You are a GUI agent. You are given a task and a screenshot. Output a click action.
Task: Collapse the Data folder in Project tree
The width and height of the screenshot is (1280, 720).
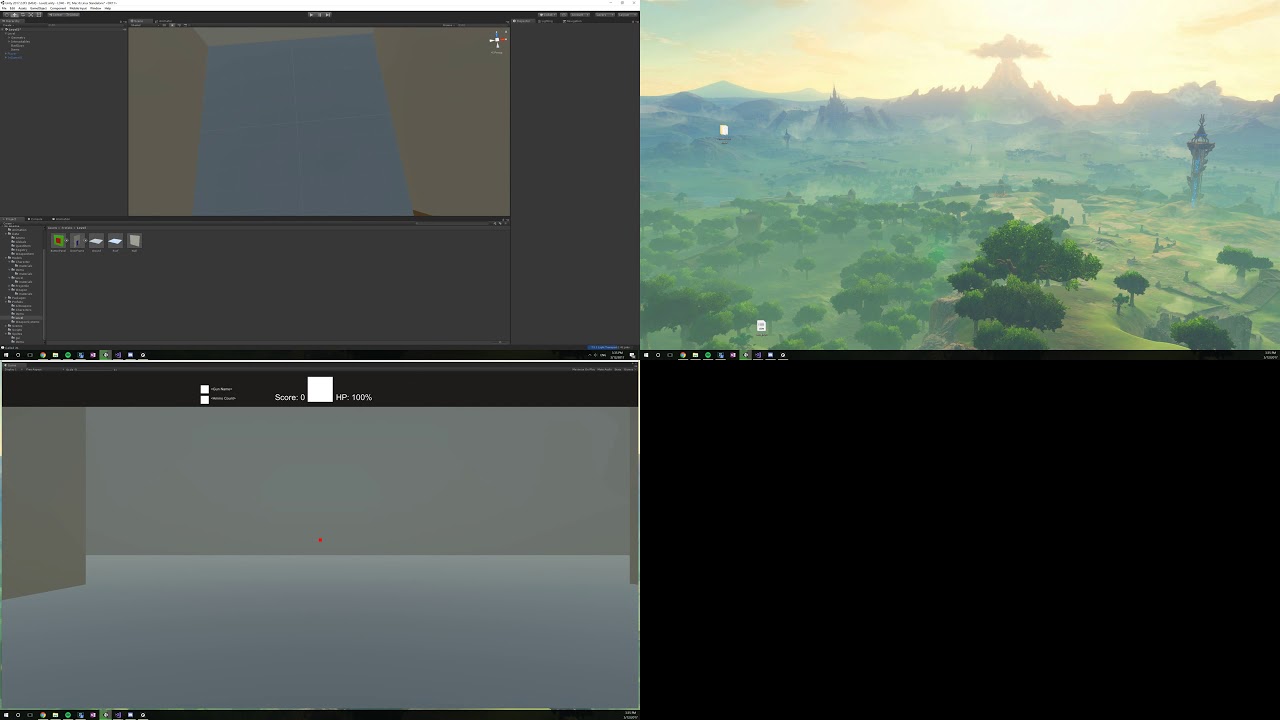(x=6, y=234)
